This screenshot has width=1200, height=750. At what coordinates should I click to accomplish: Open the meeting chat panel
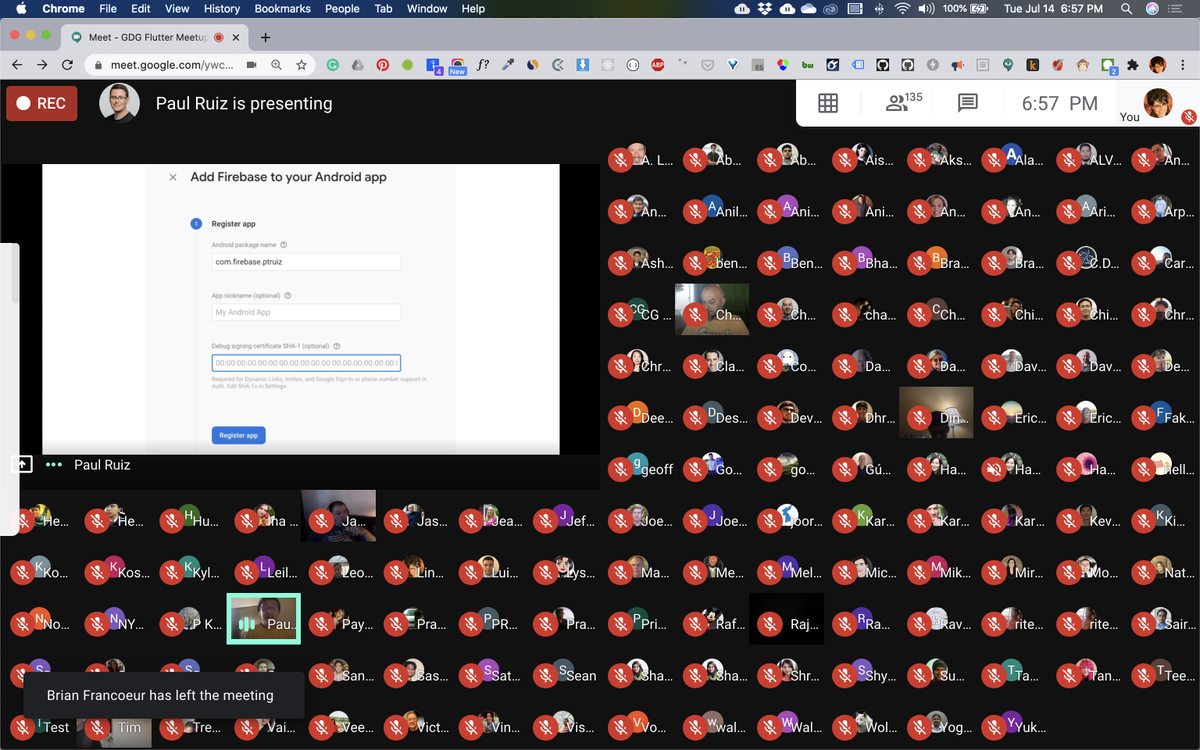(x=967, y=103)
